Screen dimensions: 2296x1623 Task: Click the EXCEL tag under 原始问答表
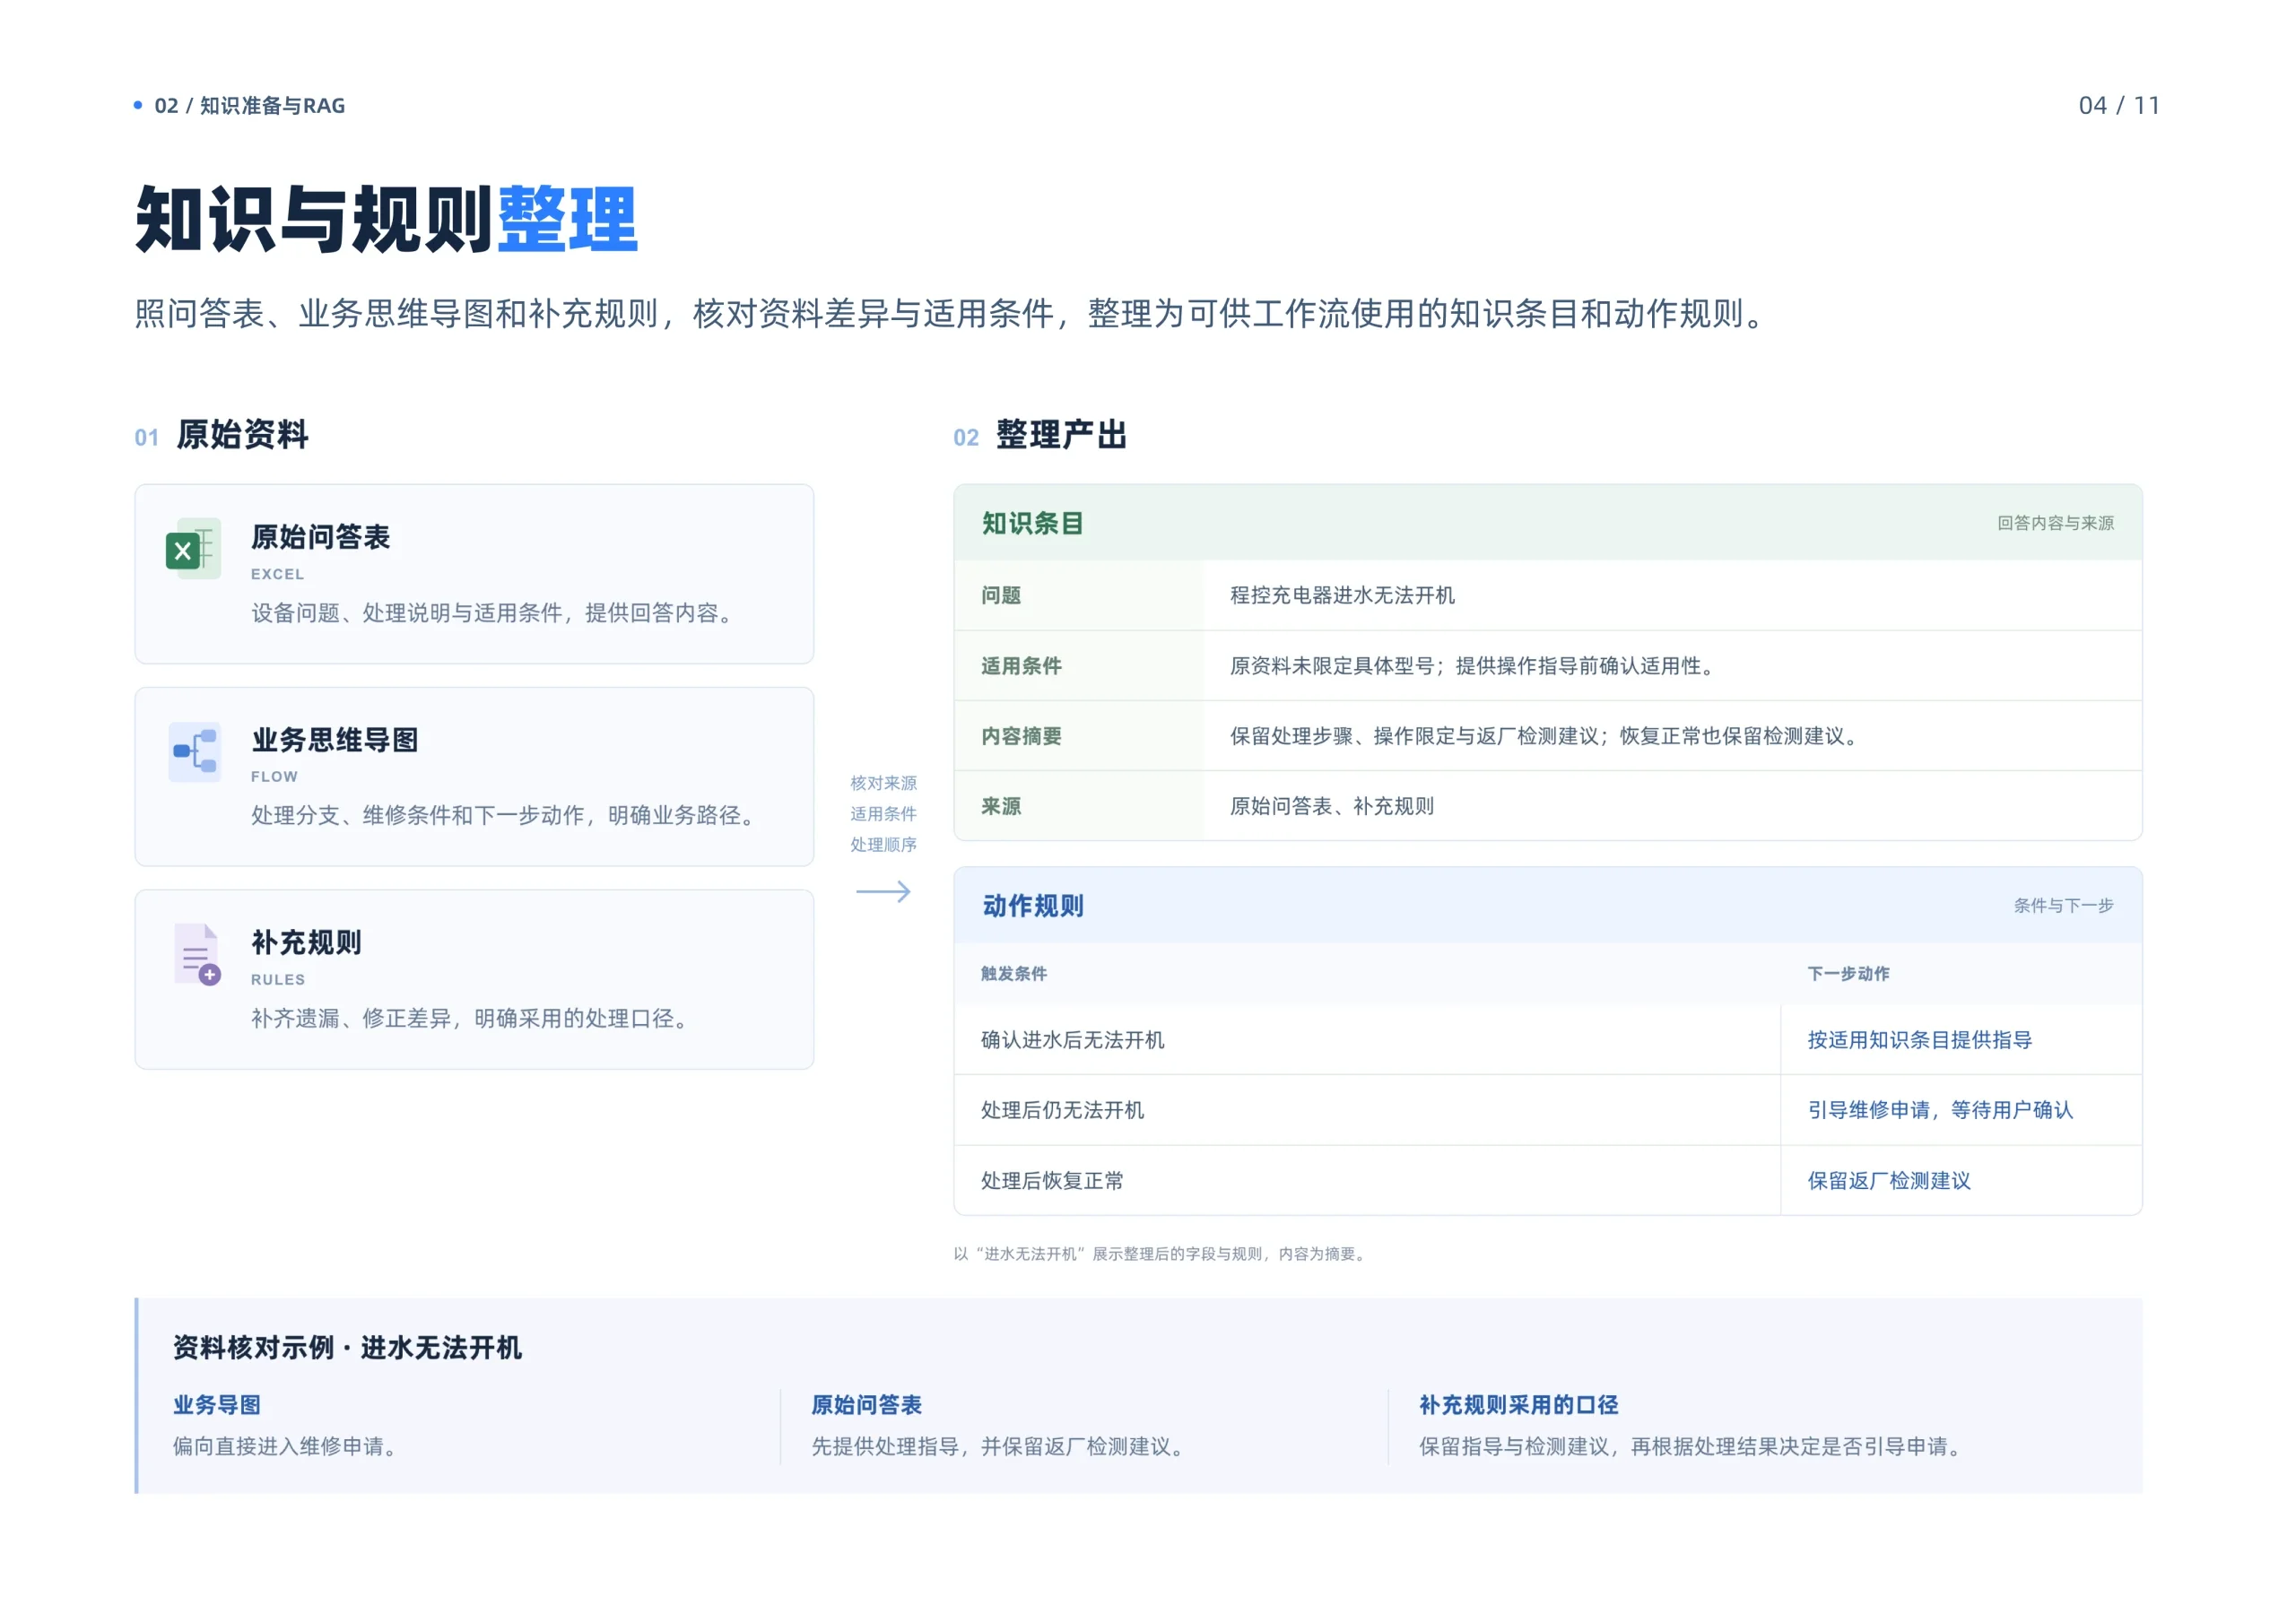277,574
